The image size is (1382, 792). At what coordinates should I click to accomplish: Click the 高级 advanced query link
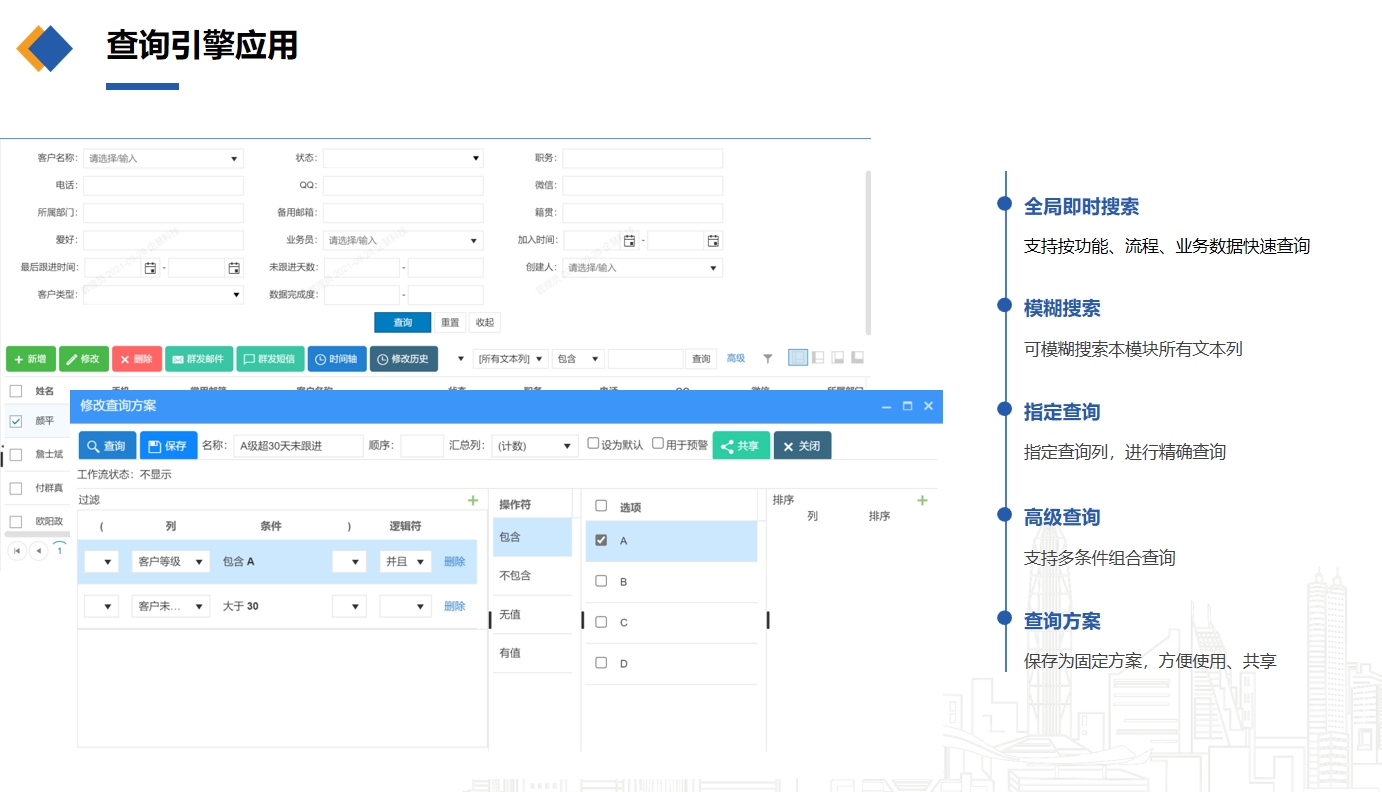click(x=736, y=358)
